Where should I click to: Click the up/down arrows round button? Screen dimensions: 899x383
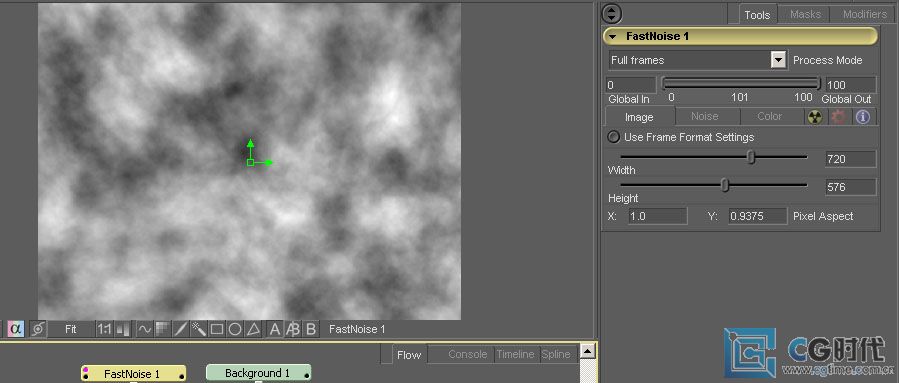click(612, 14)
